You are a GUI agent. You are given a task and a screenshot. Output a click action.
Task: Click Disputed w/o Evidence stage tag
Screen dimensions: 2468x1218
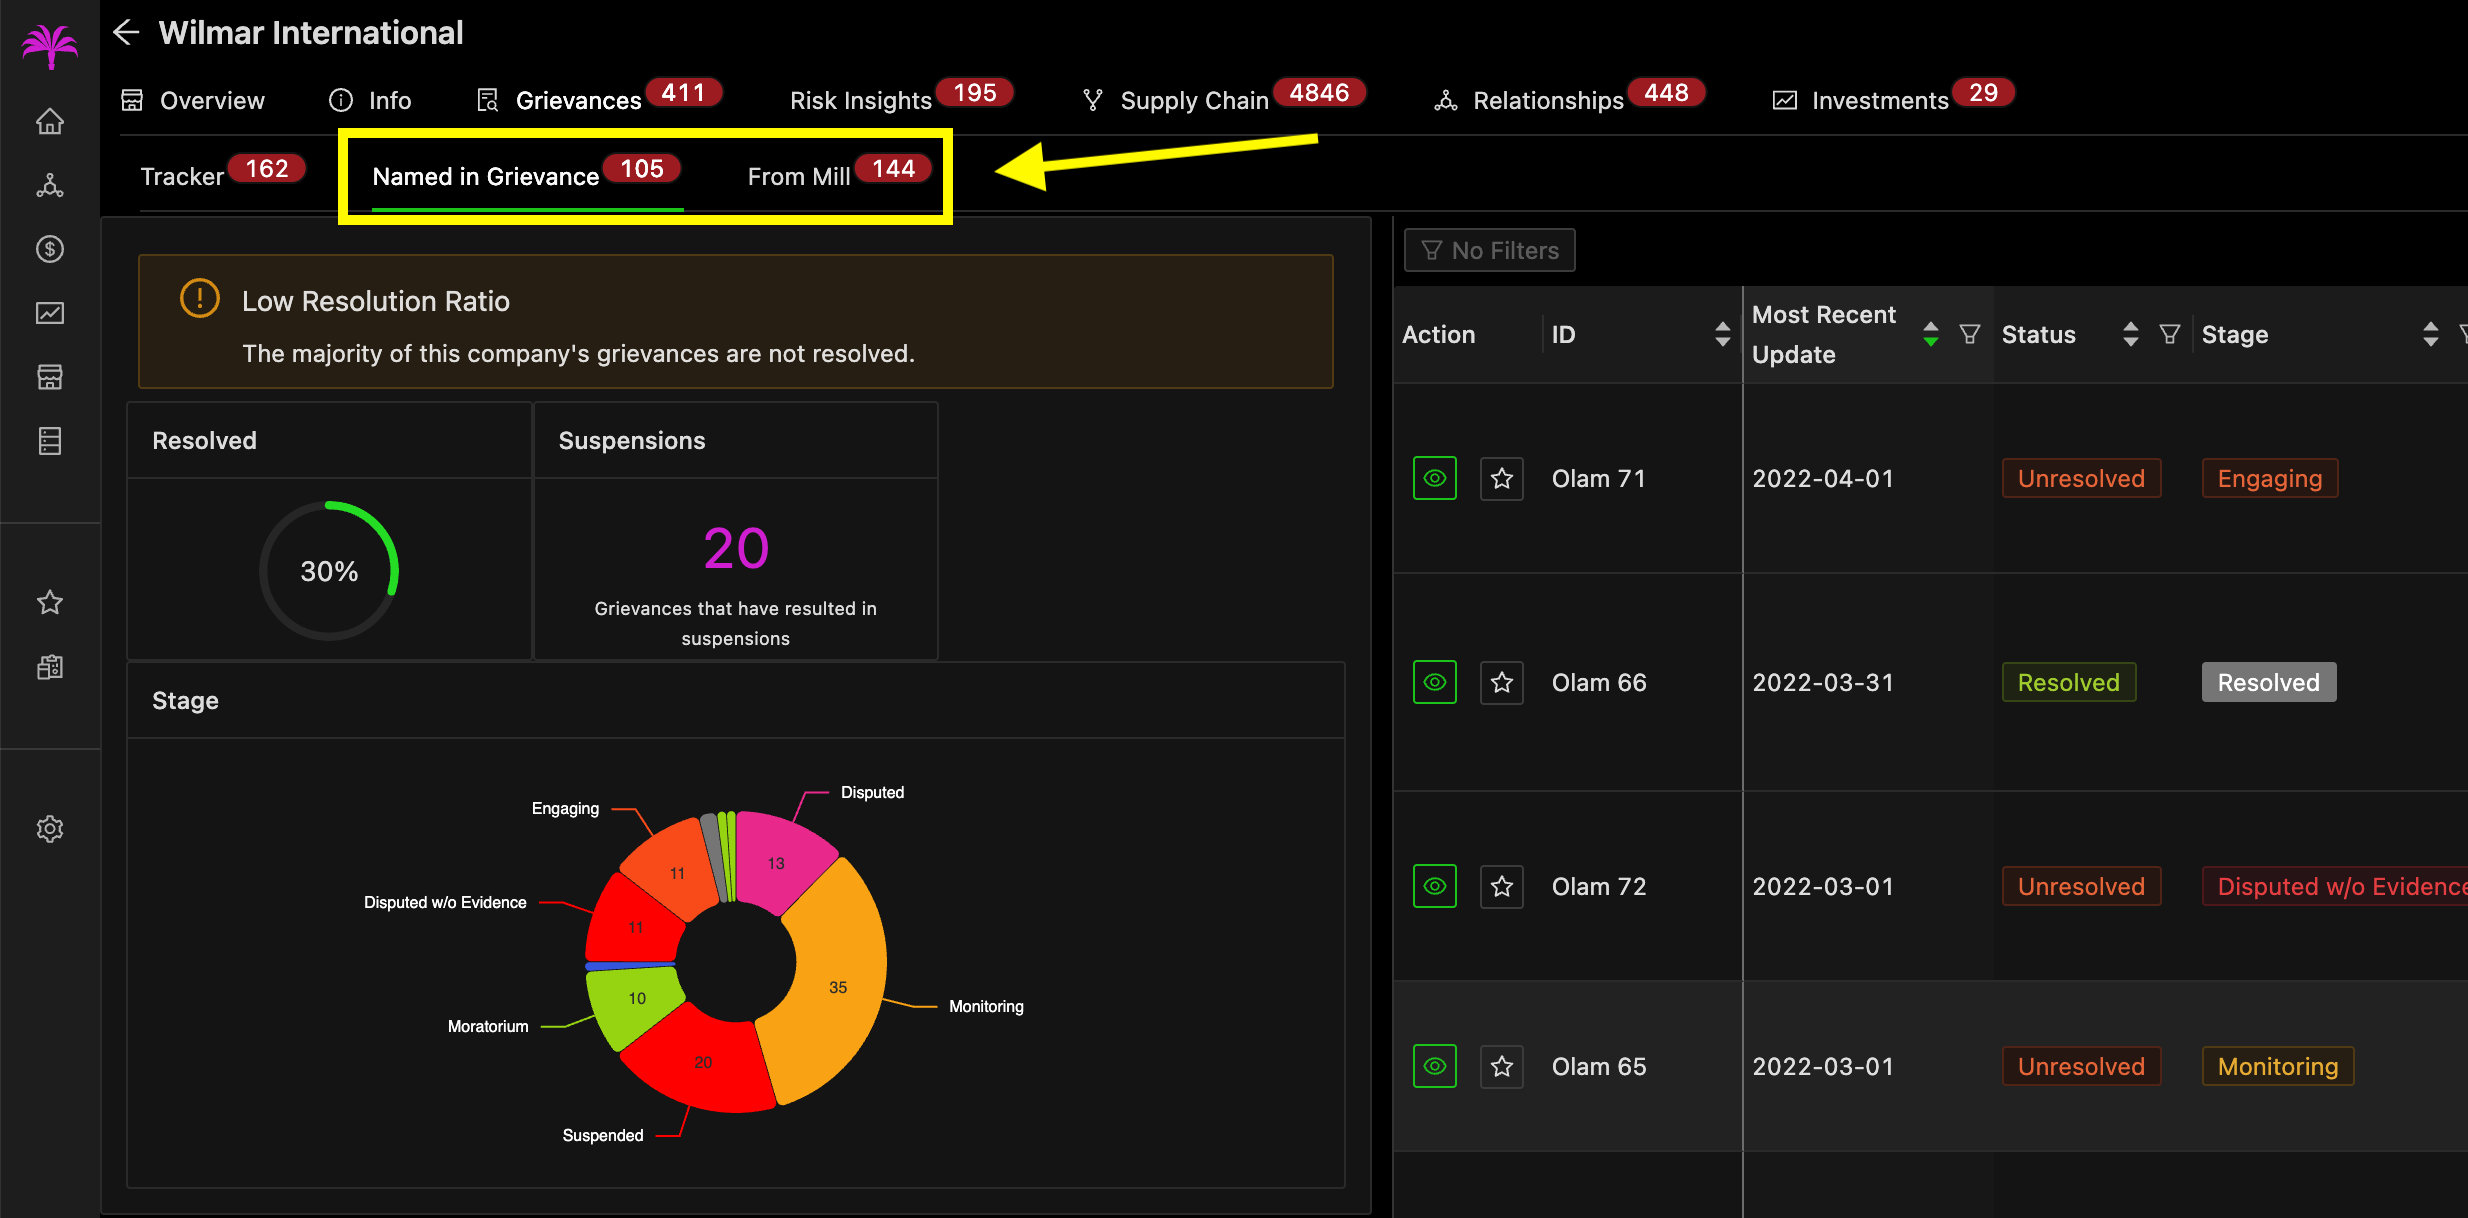point(2334,887)
